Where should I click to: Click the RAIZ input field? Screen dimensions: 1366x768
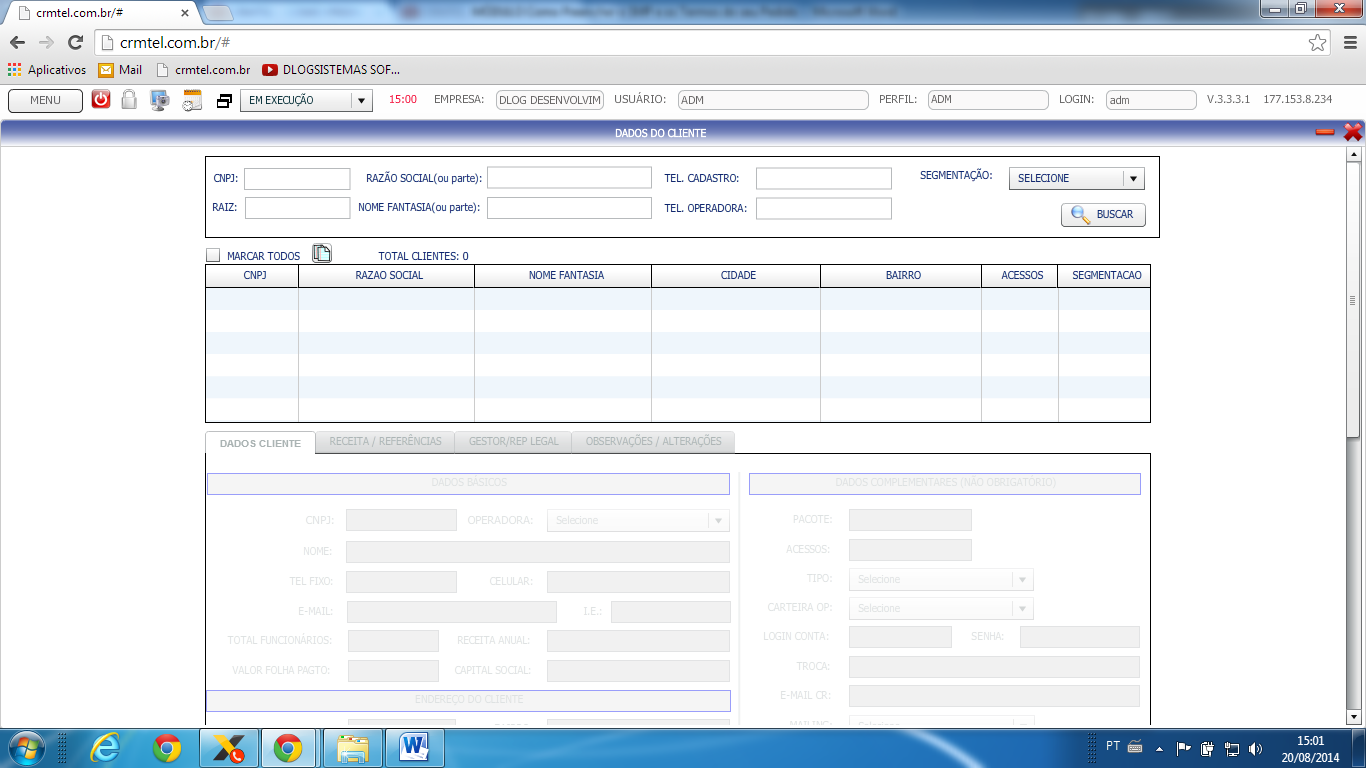297,208
